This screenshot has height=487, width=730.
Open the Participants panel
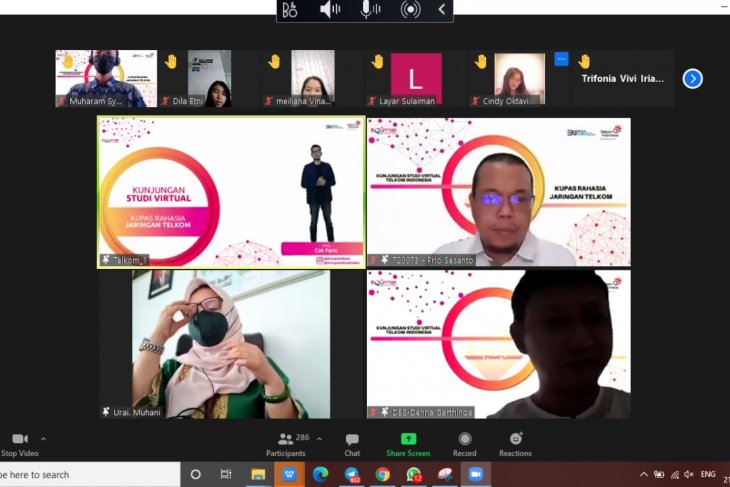(285, 445)
